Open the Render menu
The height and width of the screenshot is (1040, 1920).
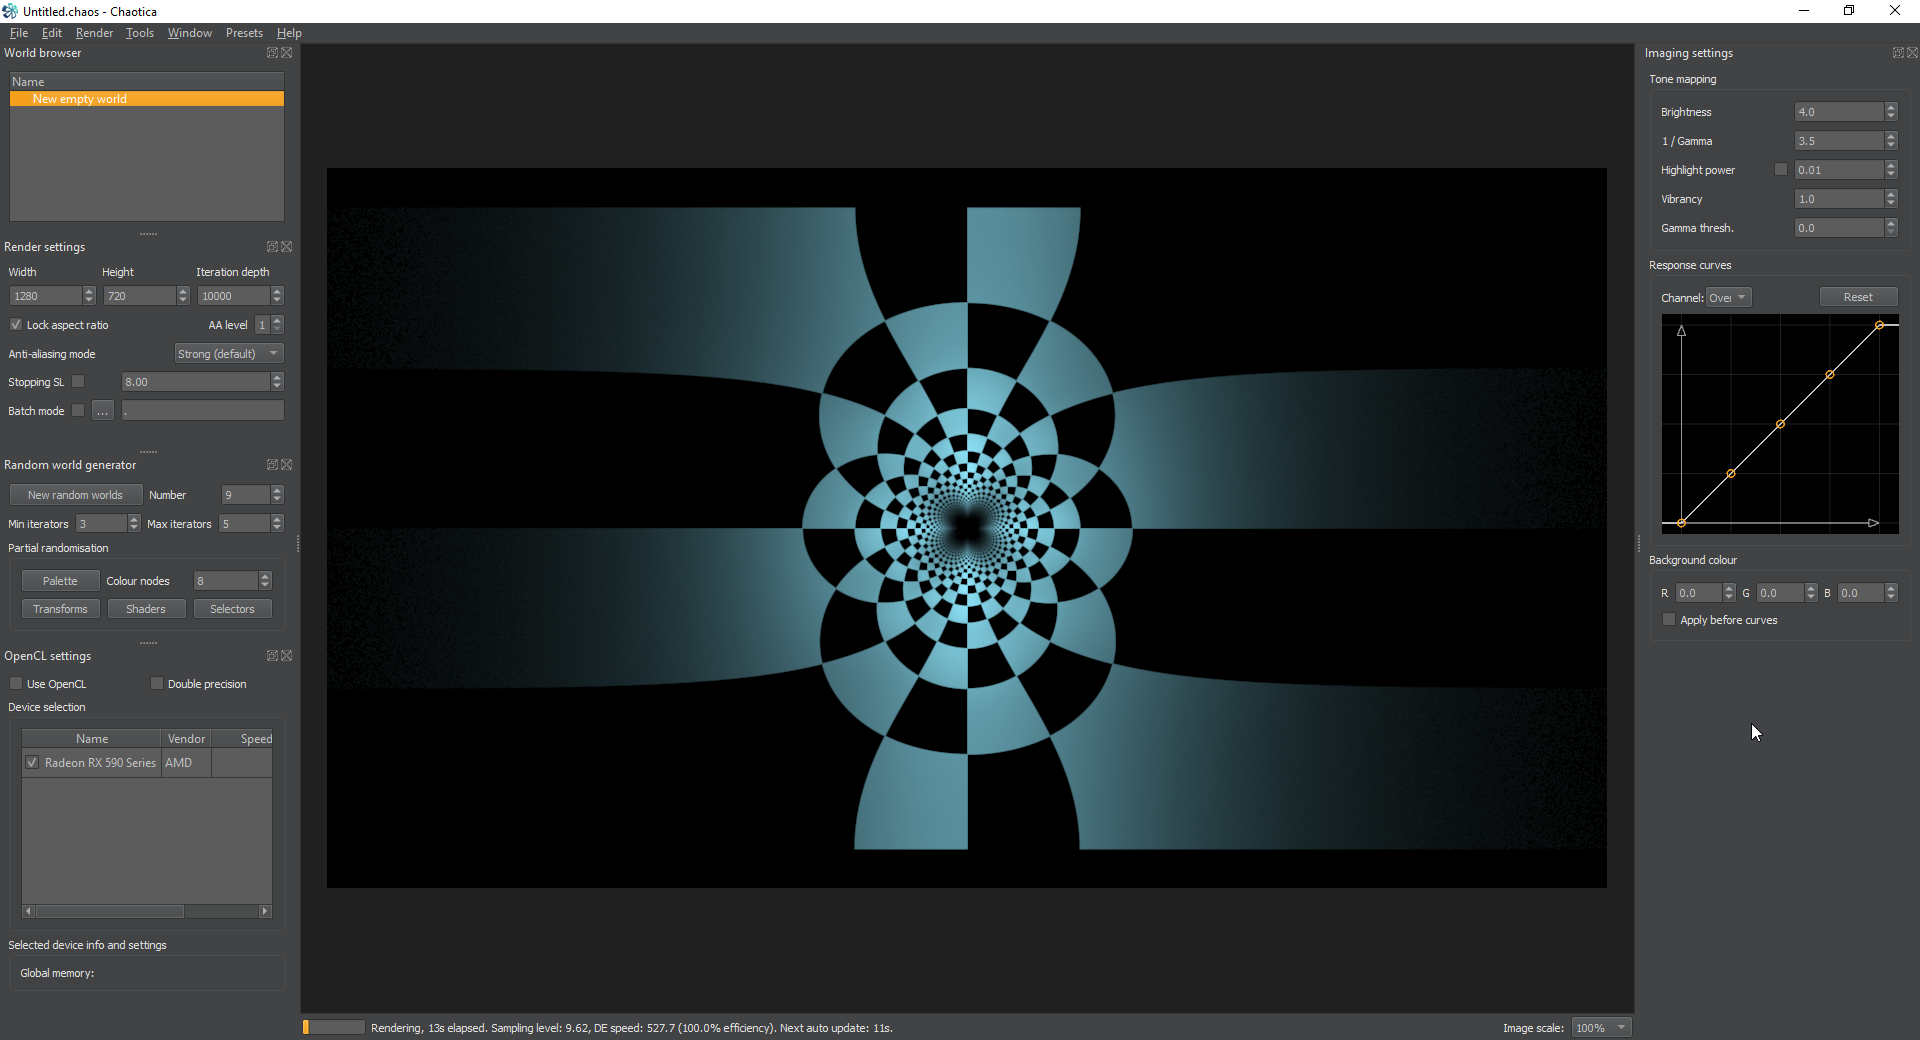(x=94, y=33)
